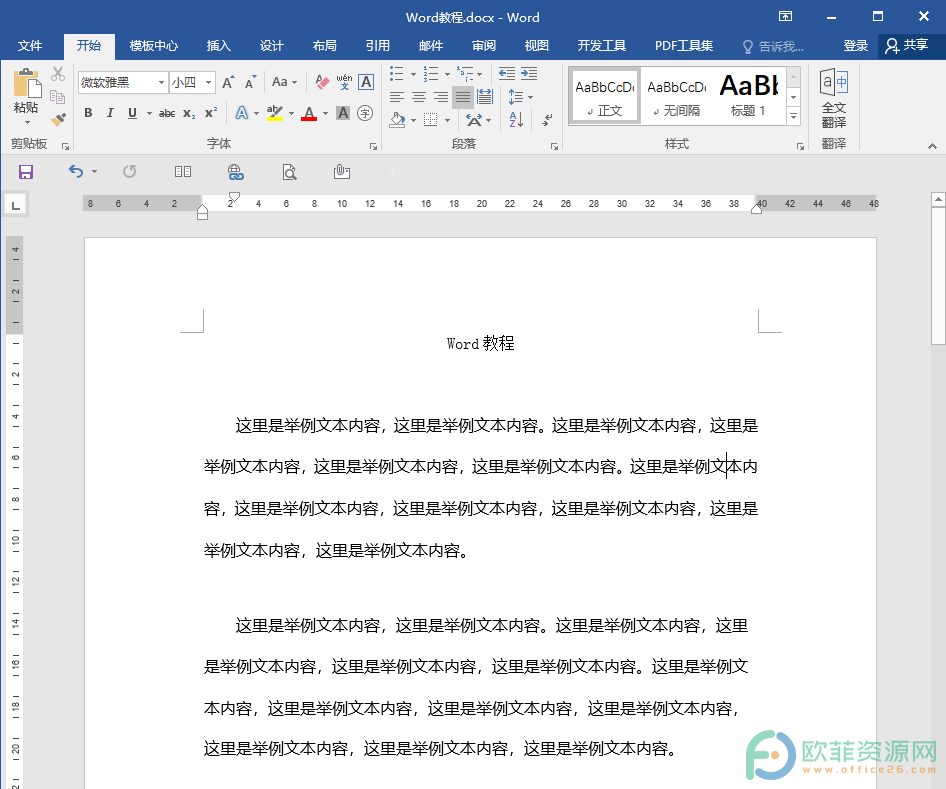Click the Cut scissors icon
This screenshot has width=946, height=789.
[x=58, y=74]
